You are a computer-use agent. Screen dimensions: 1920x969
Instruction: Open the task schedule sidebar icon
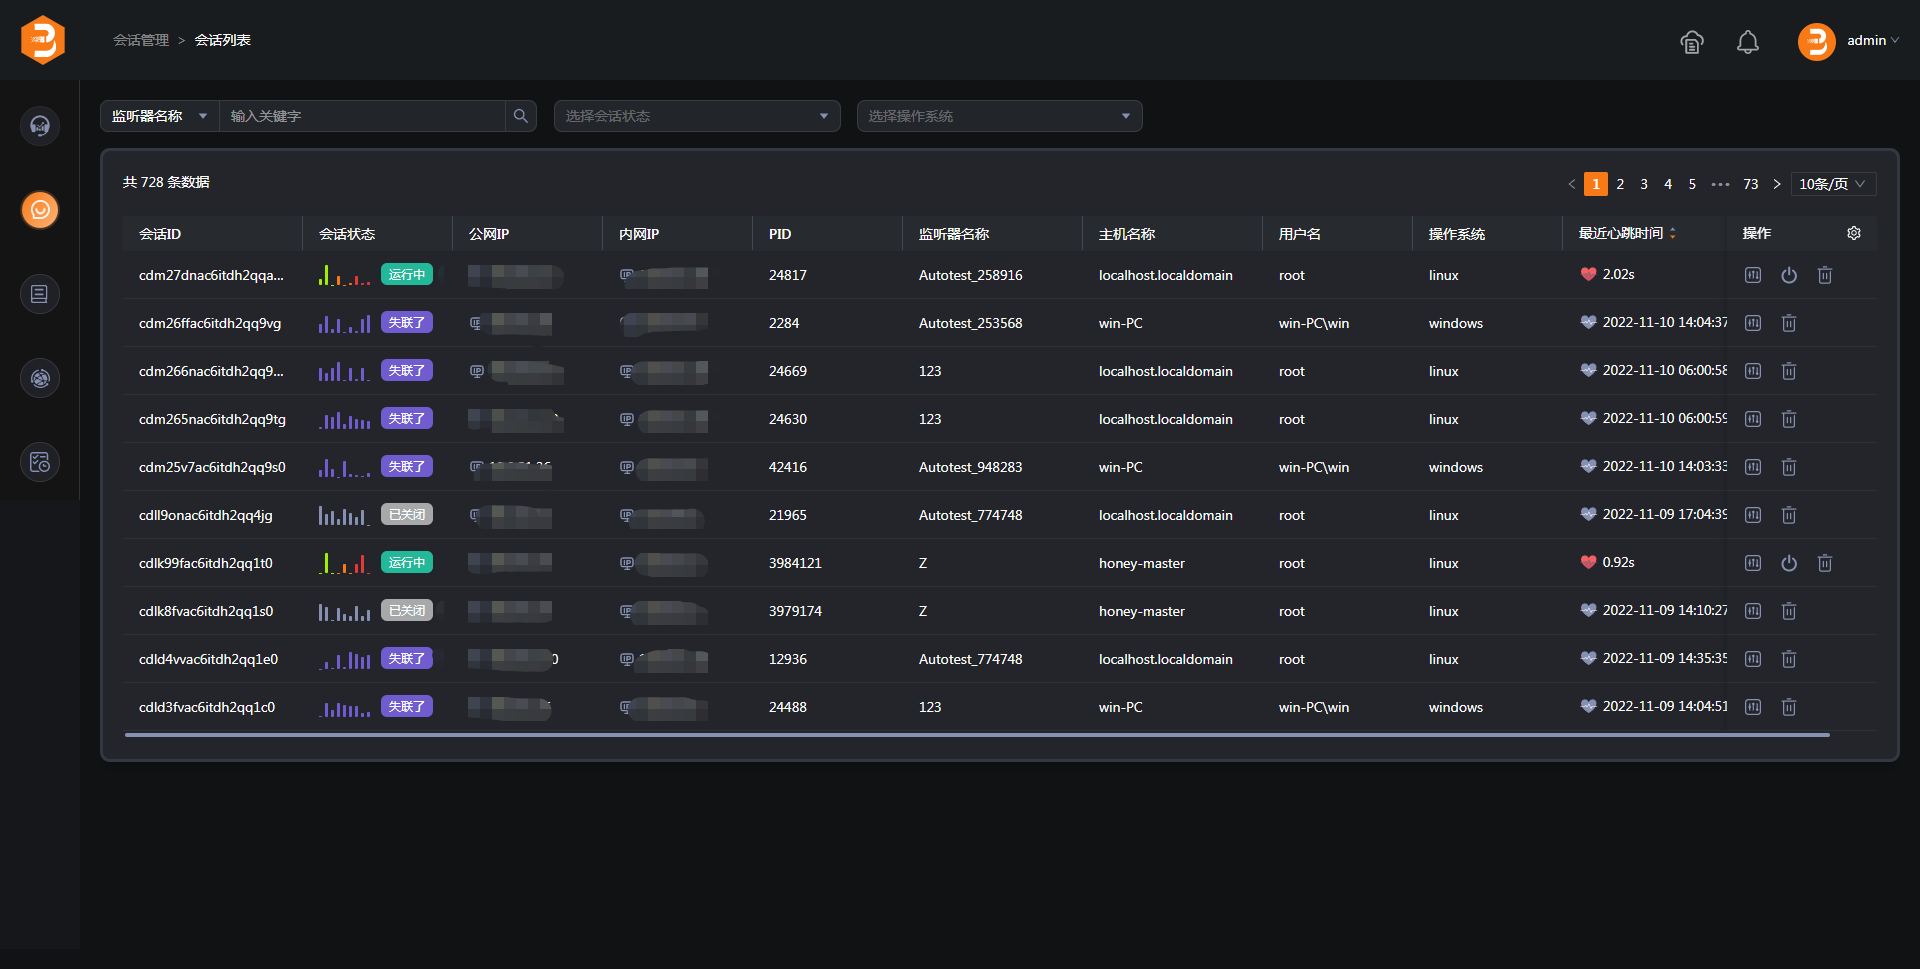click(40, 462)
